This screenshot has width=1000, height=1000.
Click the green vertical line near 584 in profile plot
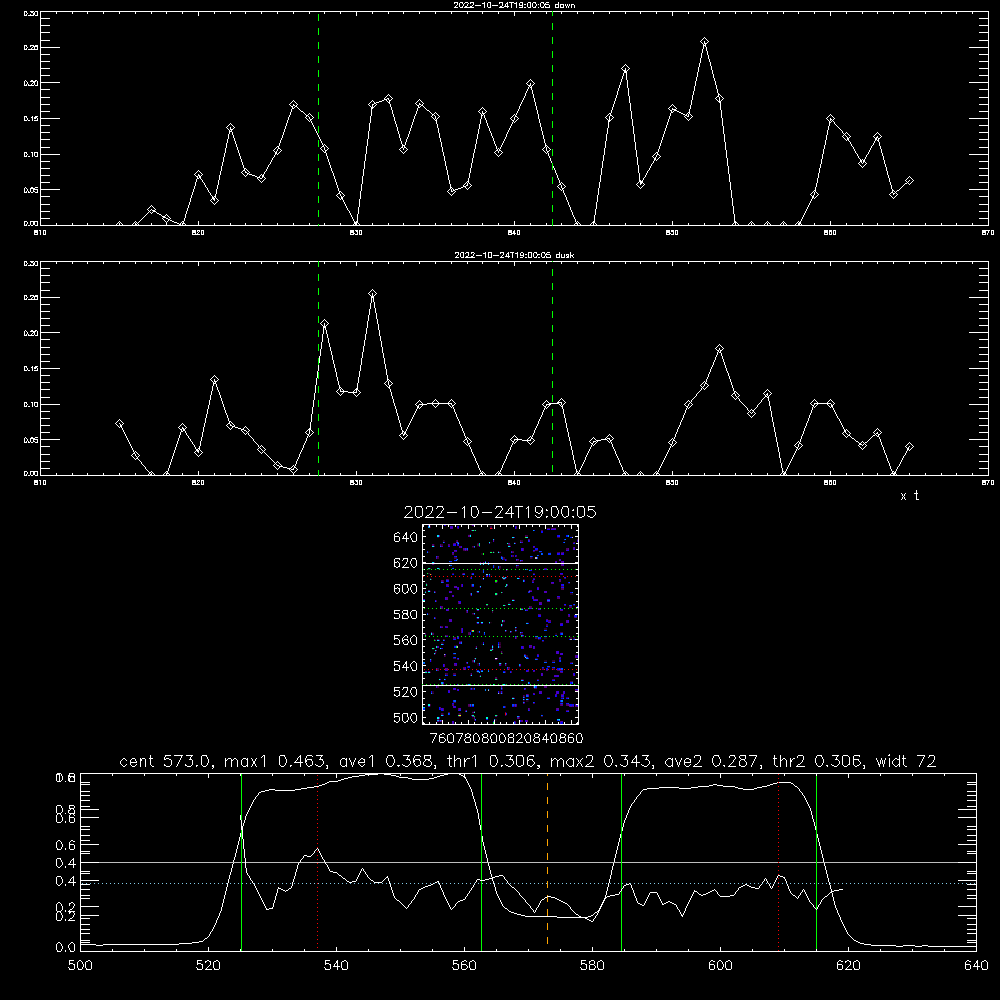point(621,860)
